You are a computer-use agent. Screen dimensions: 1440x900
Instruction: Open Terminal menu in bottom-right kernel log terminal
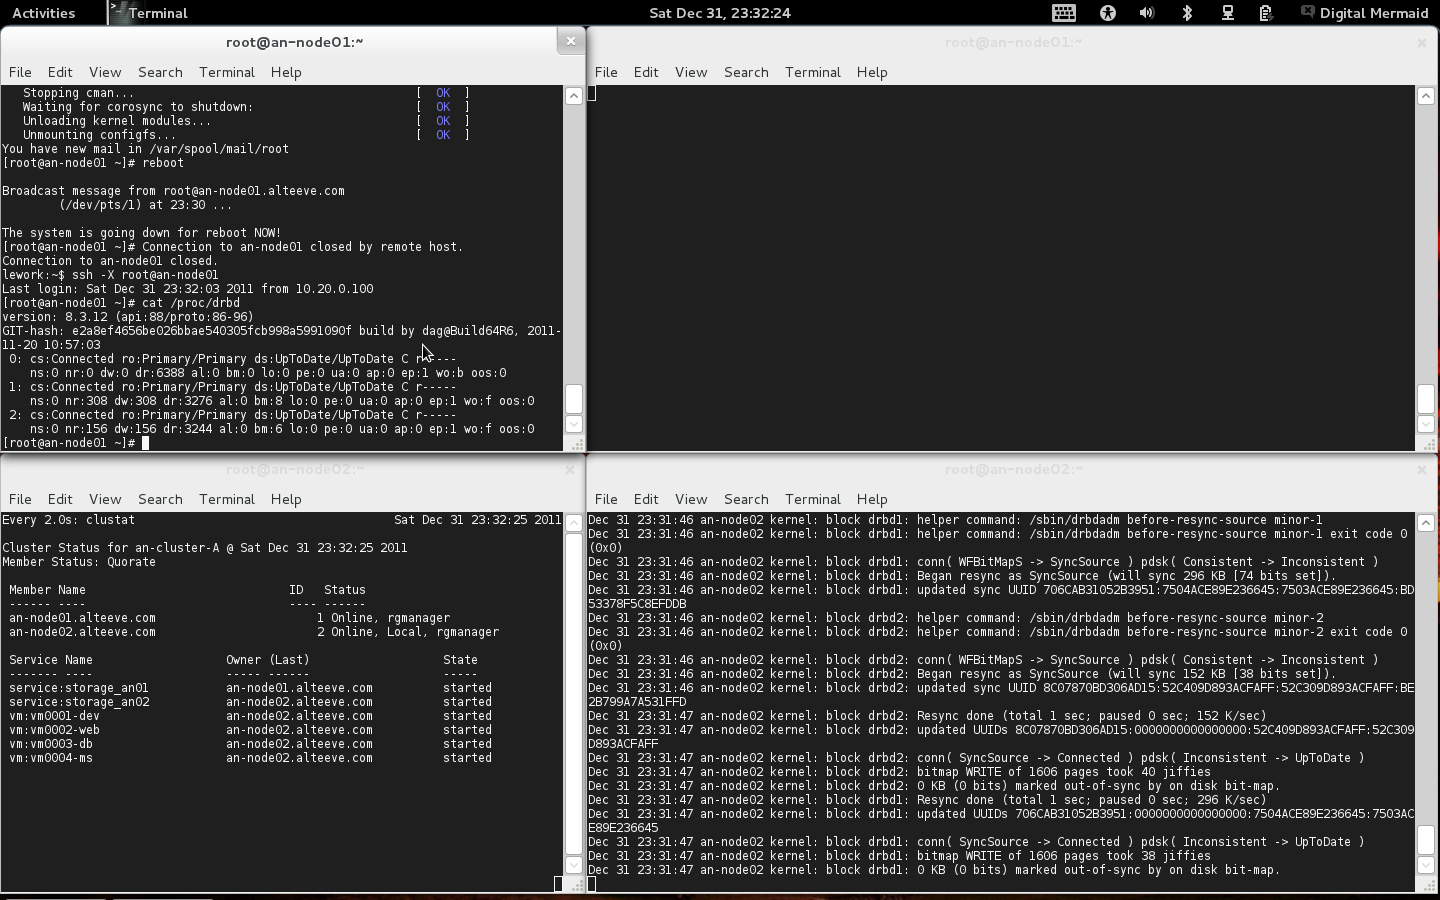(x=813, y=499)
